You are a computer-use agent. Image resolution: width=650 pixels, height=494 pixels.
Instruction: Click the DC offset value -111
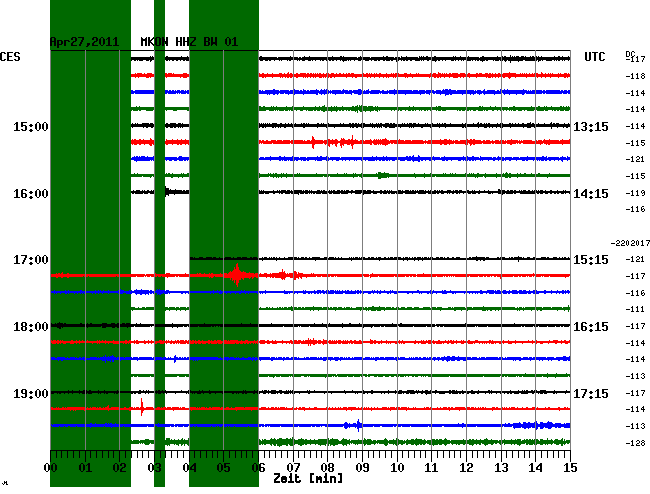pos(635,309)
